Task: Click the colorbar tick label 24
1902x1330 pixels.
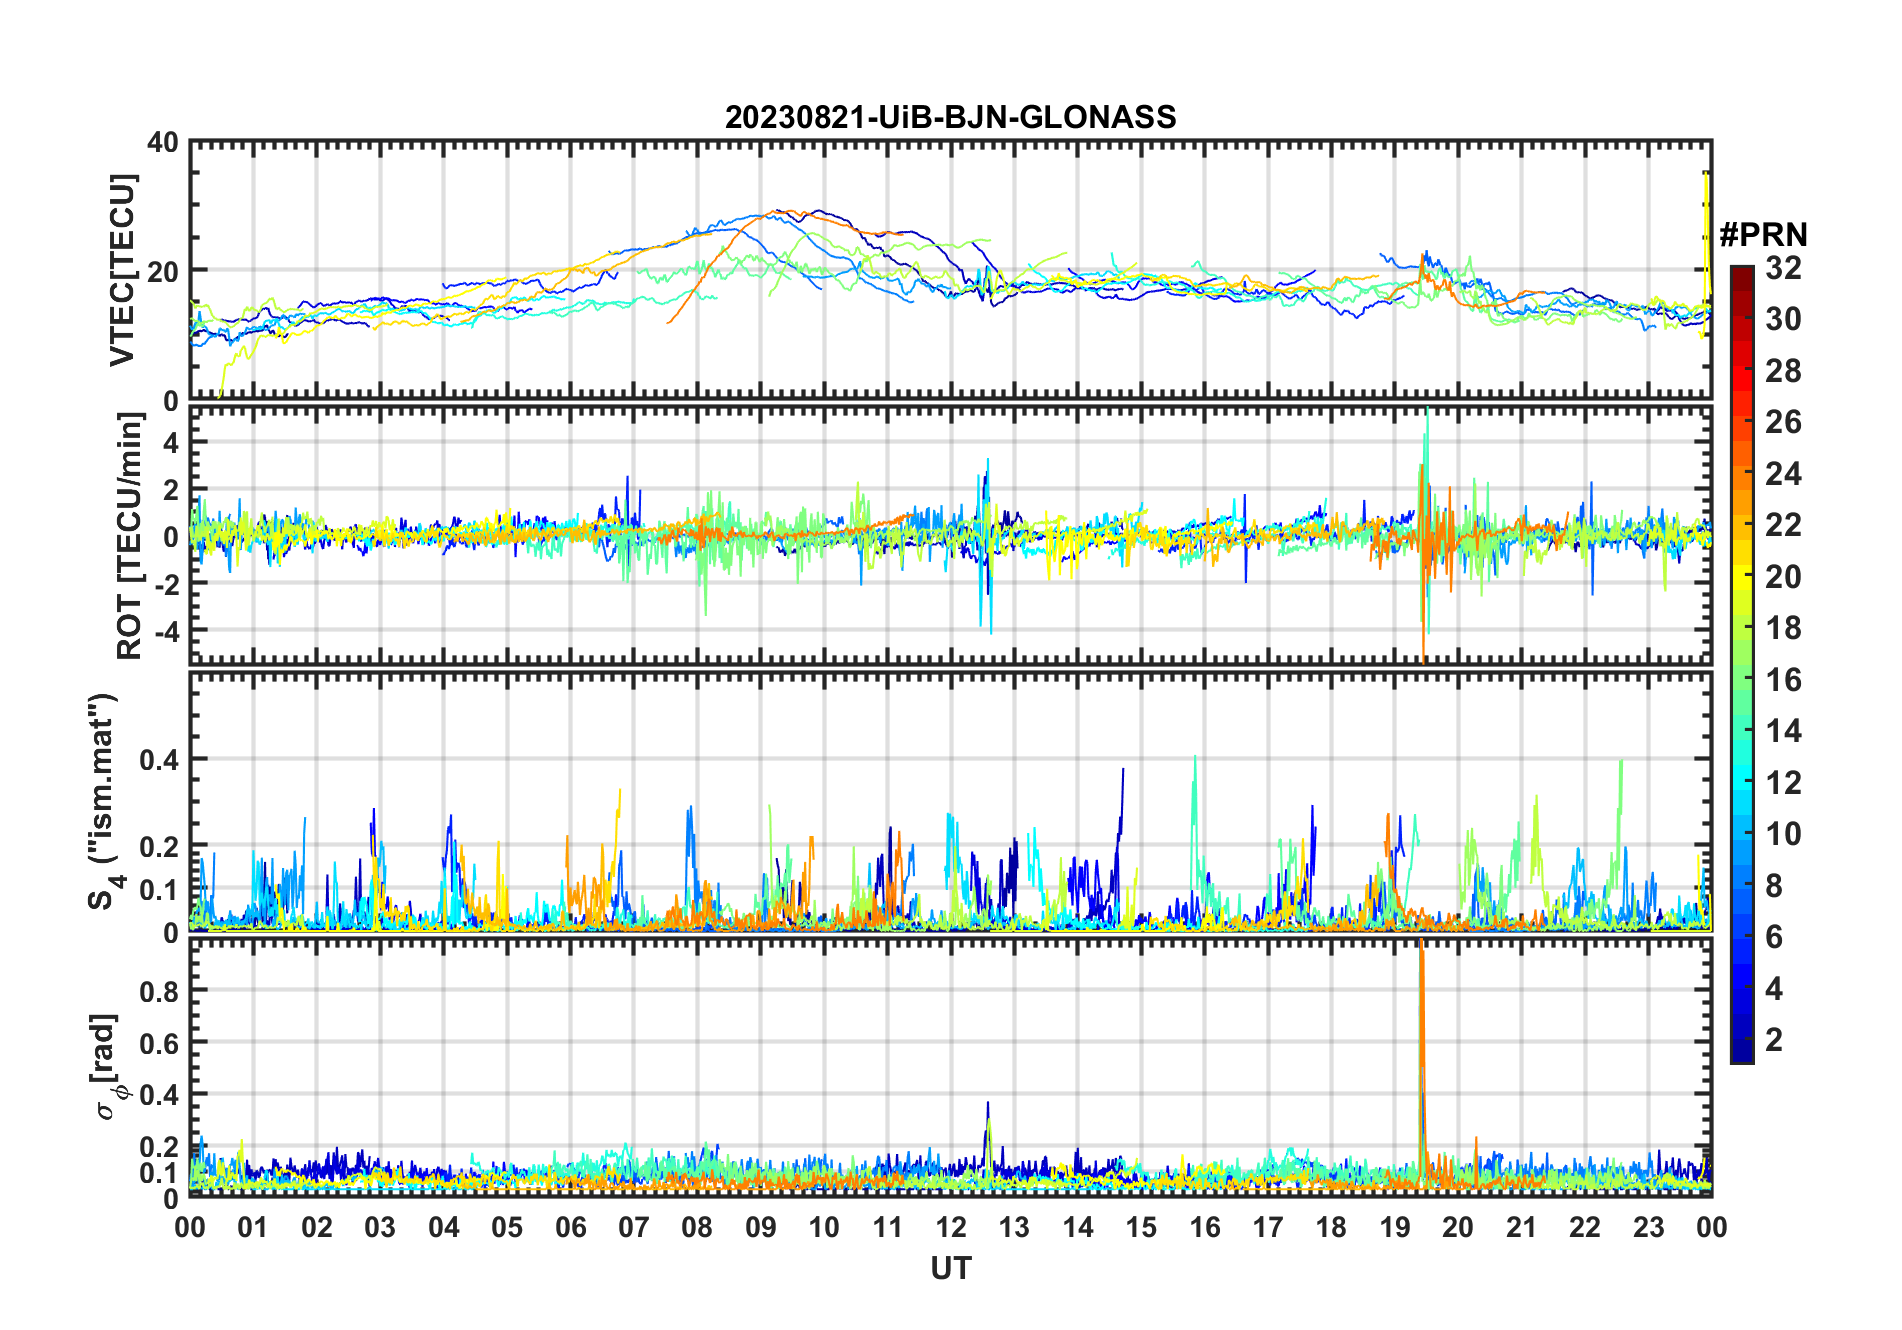Action: tap(1783, 474)
